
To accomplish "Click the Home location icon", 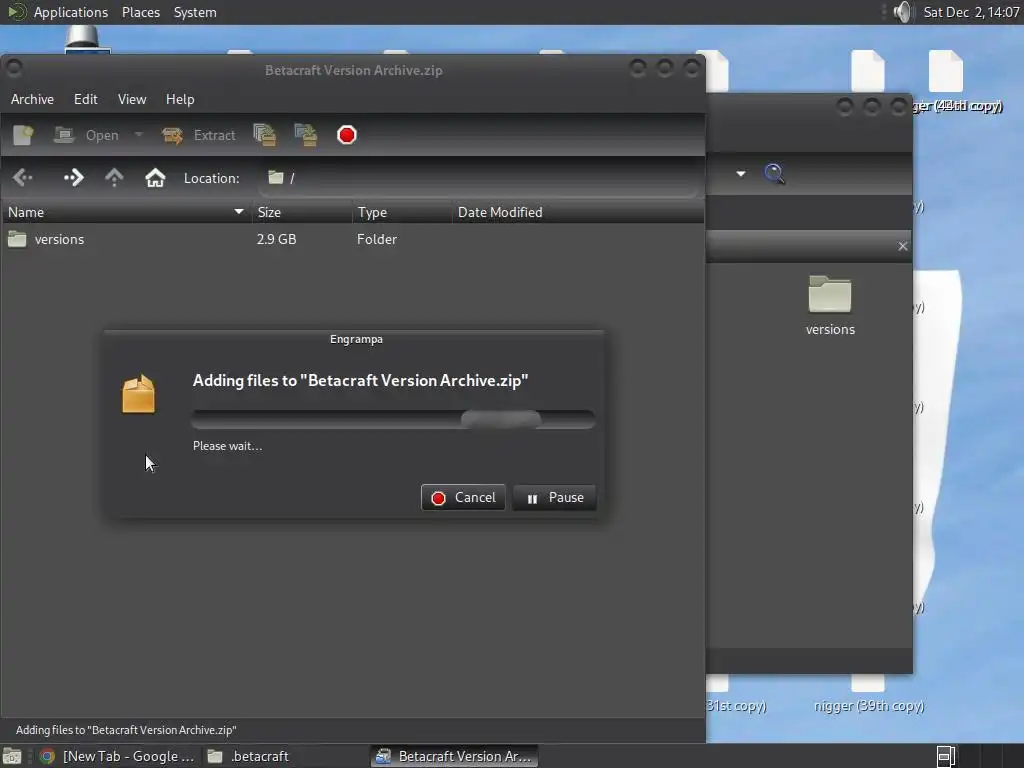I will coord(155,178).
